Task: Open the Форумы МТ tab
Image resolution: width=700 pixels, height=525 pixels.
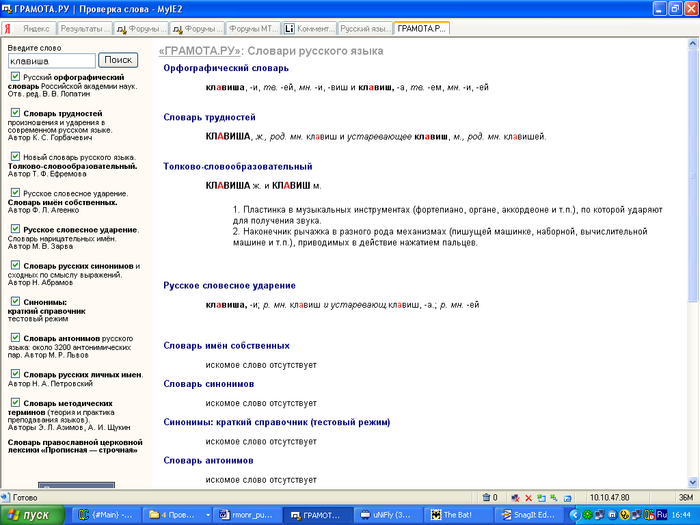Action: (x=254, y=29)
